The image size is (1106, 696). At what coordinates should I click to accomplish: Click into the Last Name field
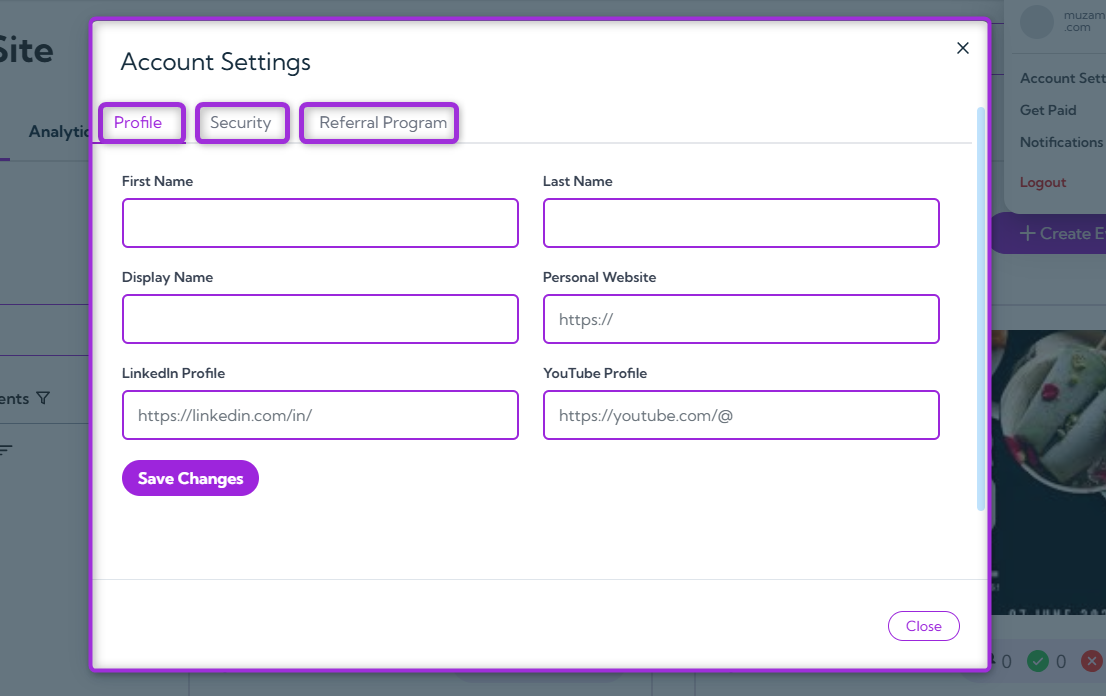[x=741, y=223]
